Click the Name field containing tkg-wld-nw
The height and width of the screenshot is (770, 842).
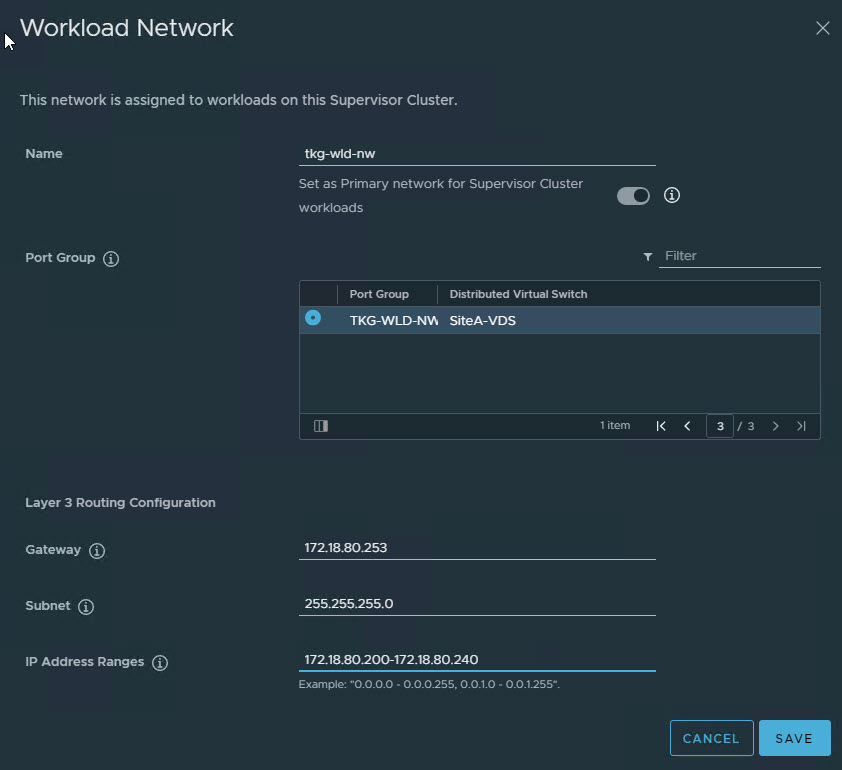point(477,155)
